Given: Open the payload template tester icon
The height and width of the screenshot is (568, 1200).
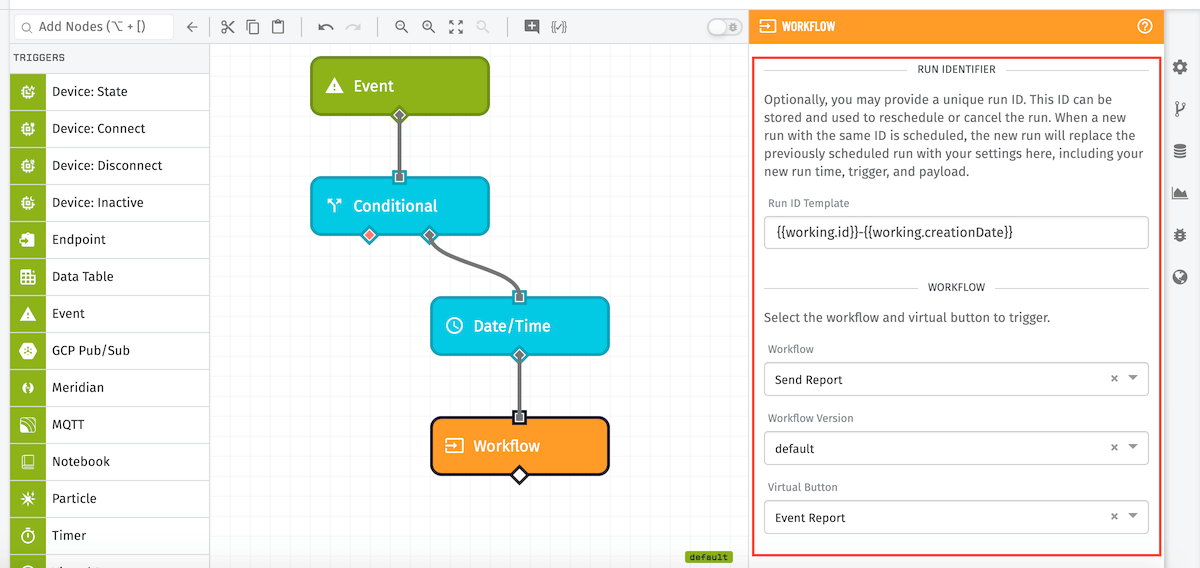Looking at the screenshot, I should [559, 27].
